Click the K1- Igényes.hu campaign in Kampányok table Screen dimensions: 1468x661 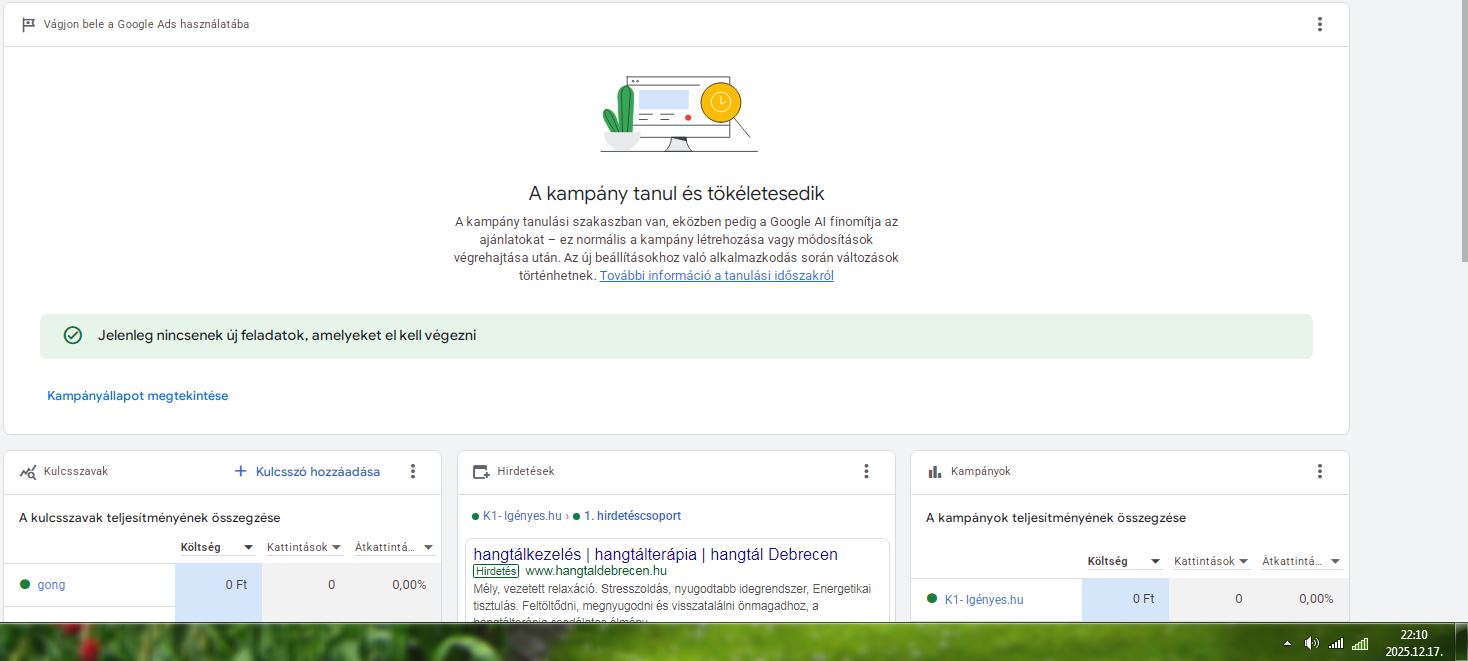pyautogui.click(x=983, y=600)
